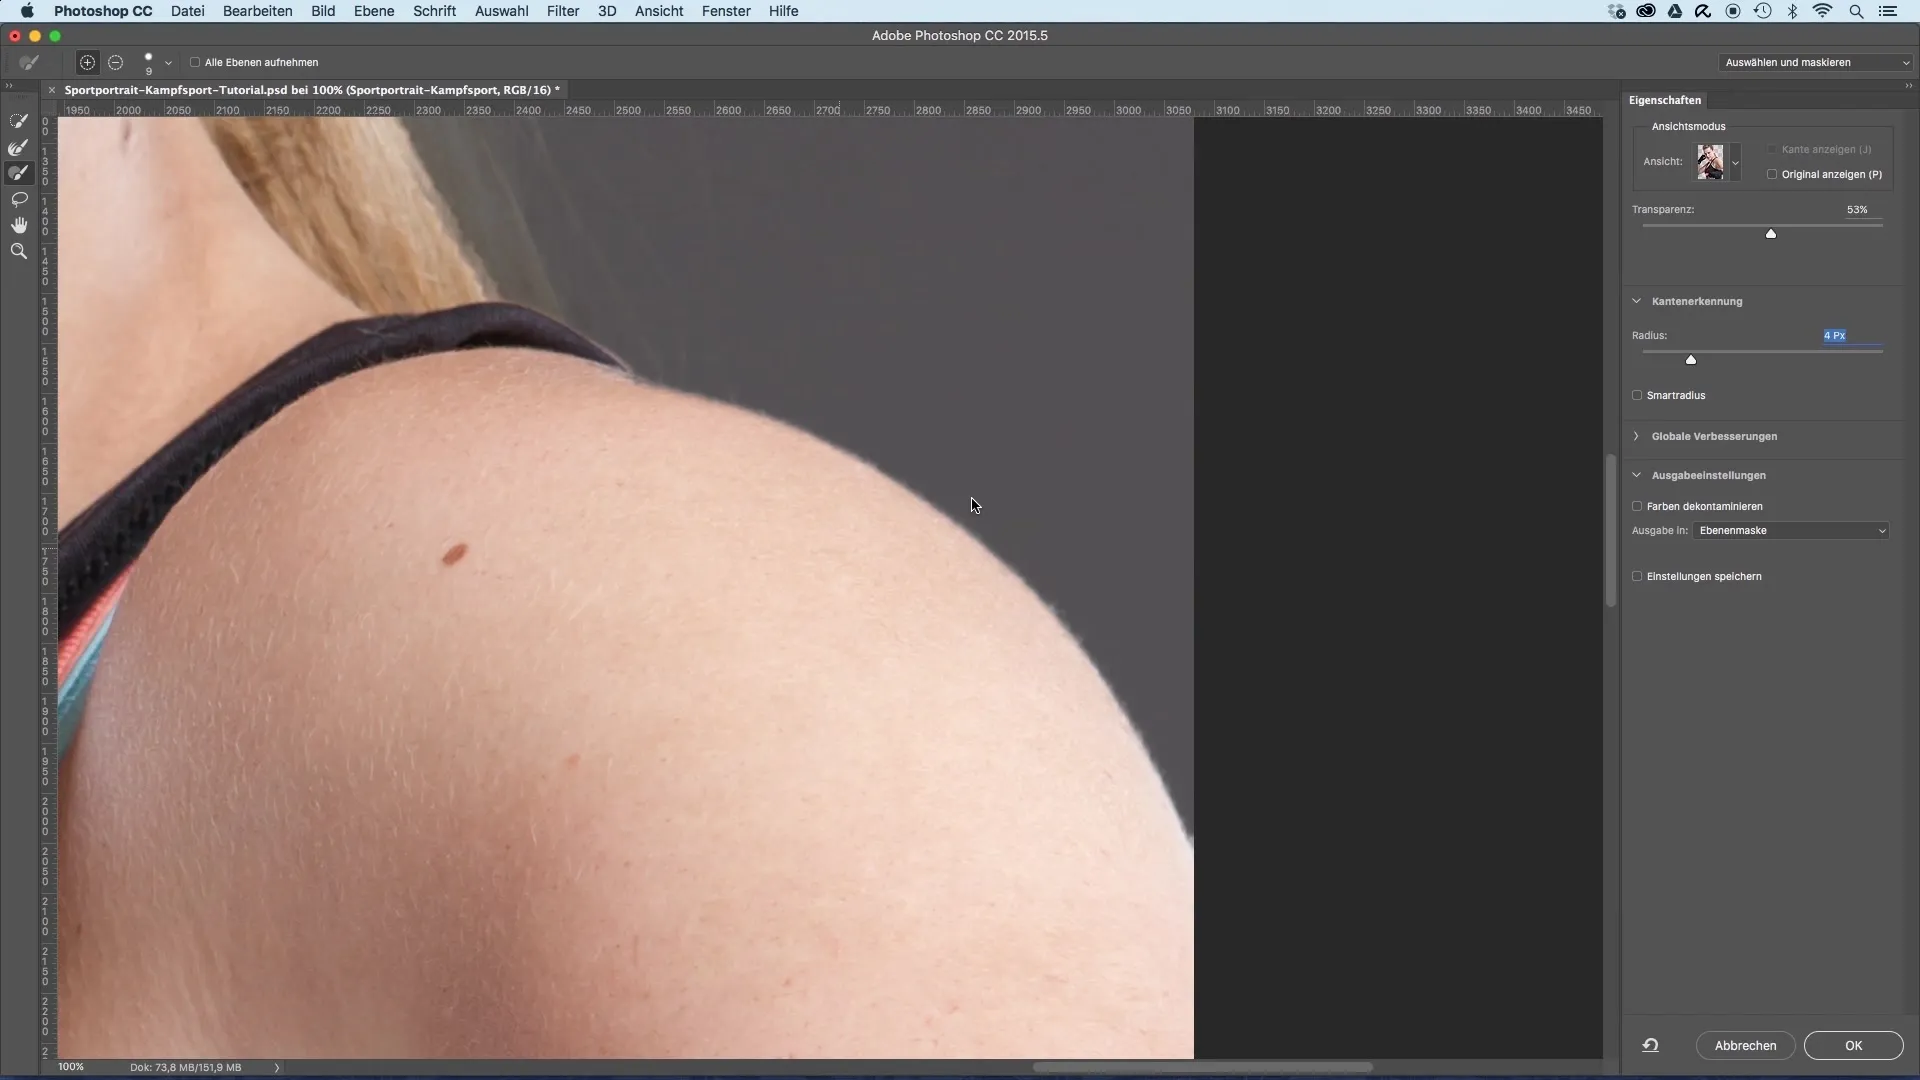This screenshot has height=1080, width=1920.
Task: Expand the Globale Verbesserungen section
Action: click(1637, 436)
